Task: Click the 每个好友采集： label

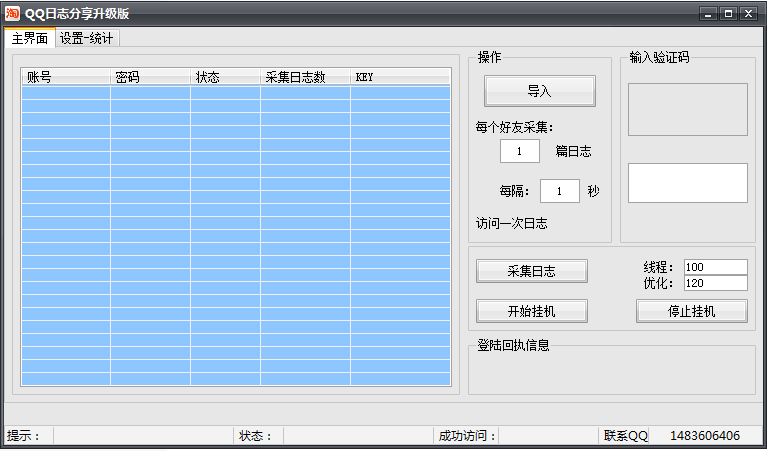Action: [x=514, y=127]
